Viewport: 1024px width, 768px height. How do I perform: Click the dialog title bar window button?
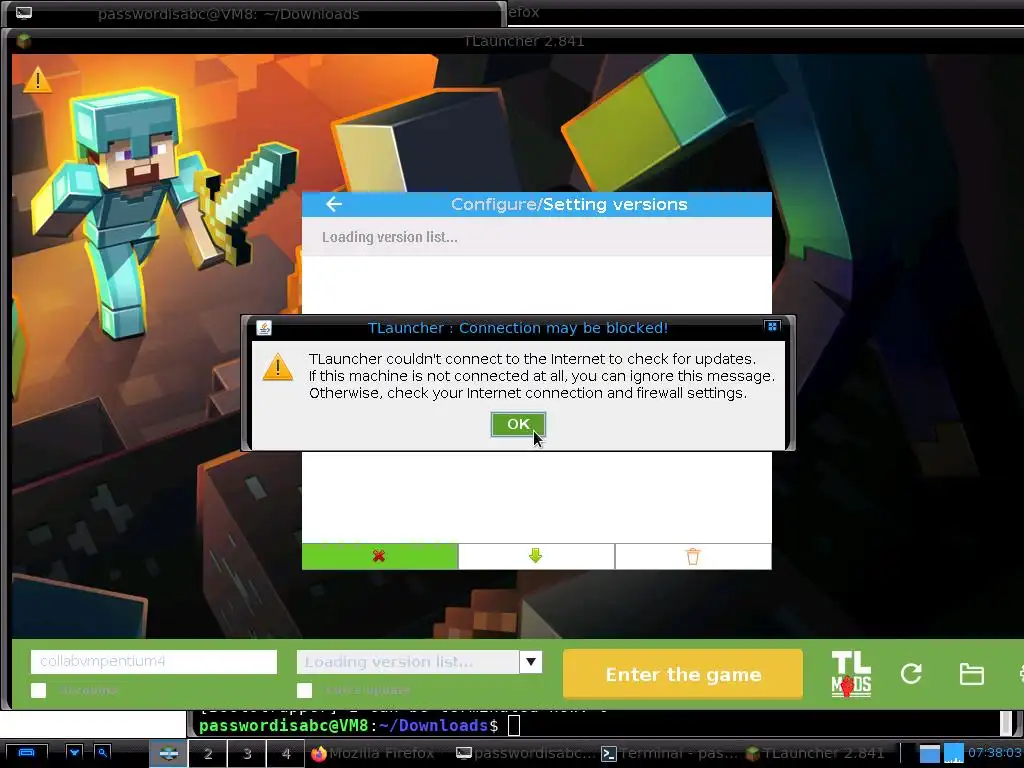pyautogui.click(x=772, y=327)
